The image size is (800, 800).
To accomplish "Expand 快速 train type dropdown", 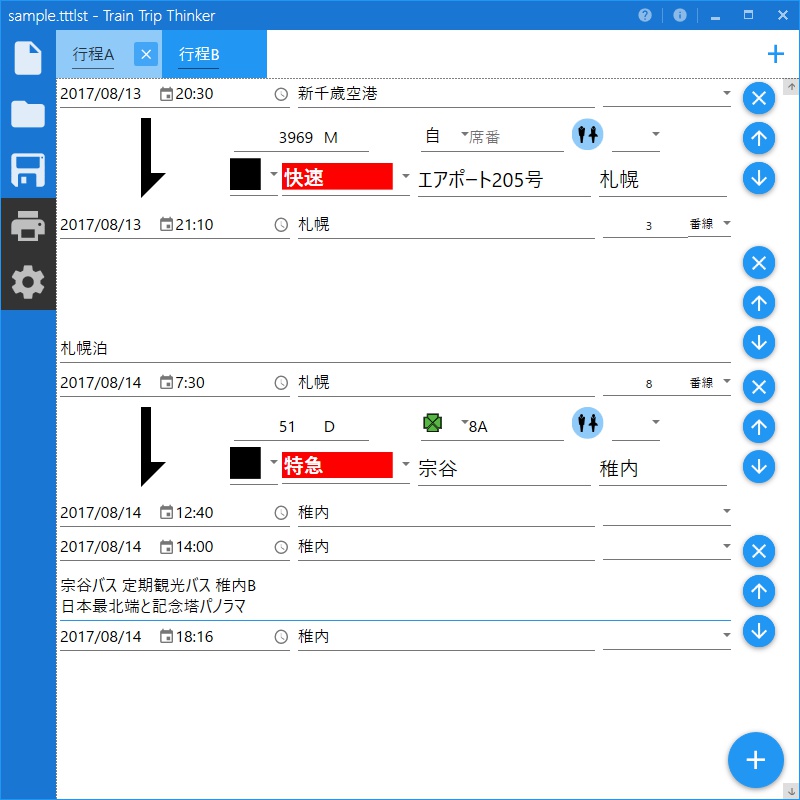I will point(406,176).
